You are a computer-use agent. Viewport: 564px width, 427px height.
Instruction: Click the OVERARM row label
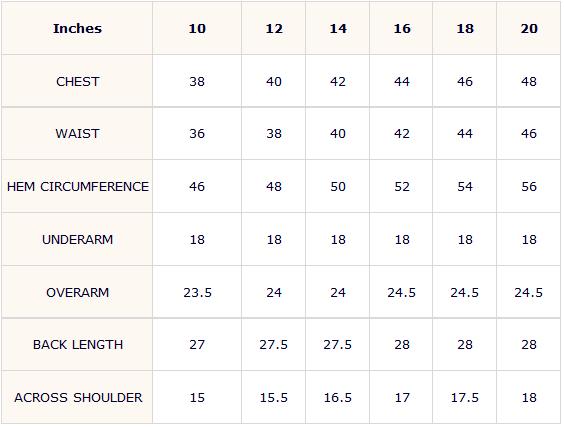coord(77,292)
